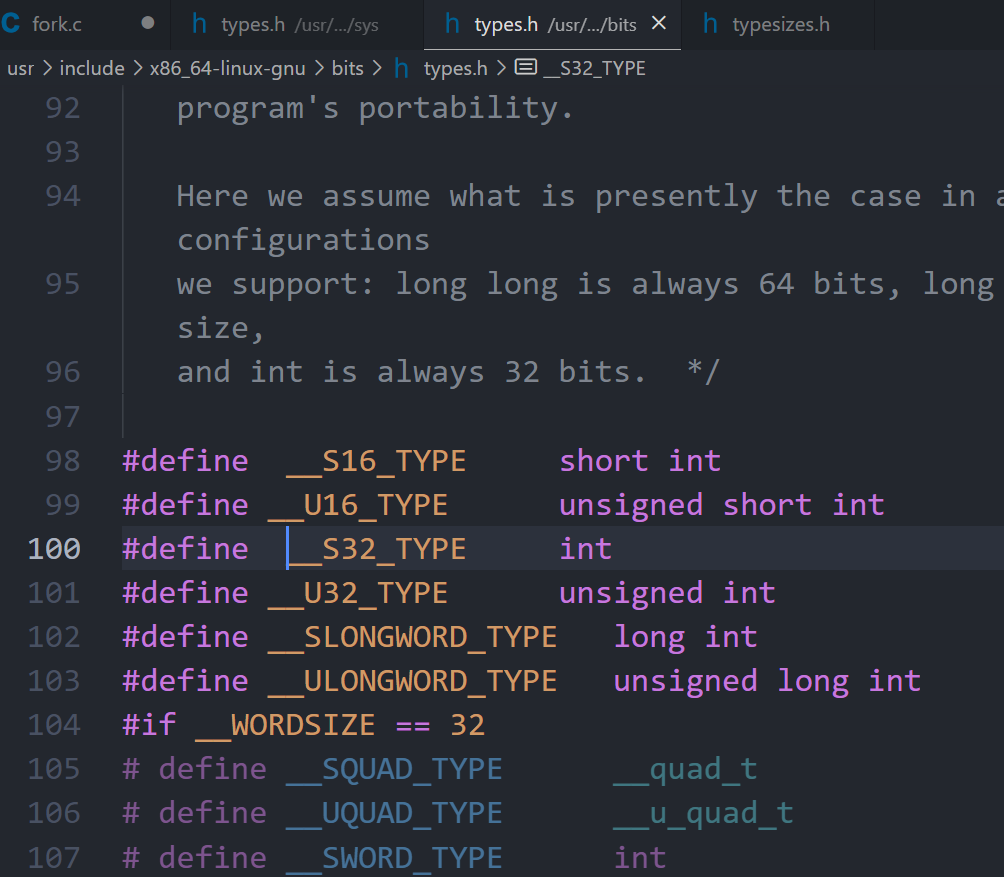Click on '__S16_TYPE' macro name

(x=376, y=461)
